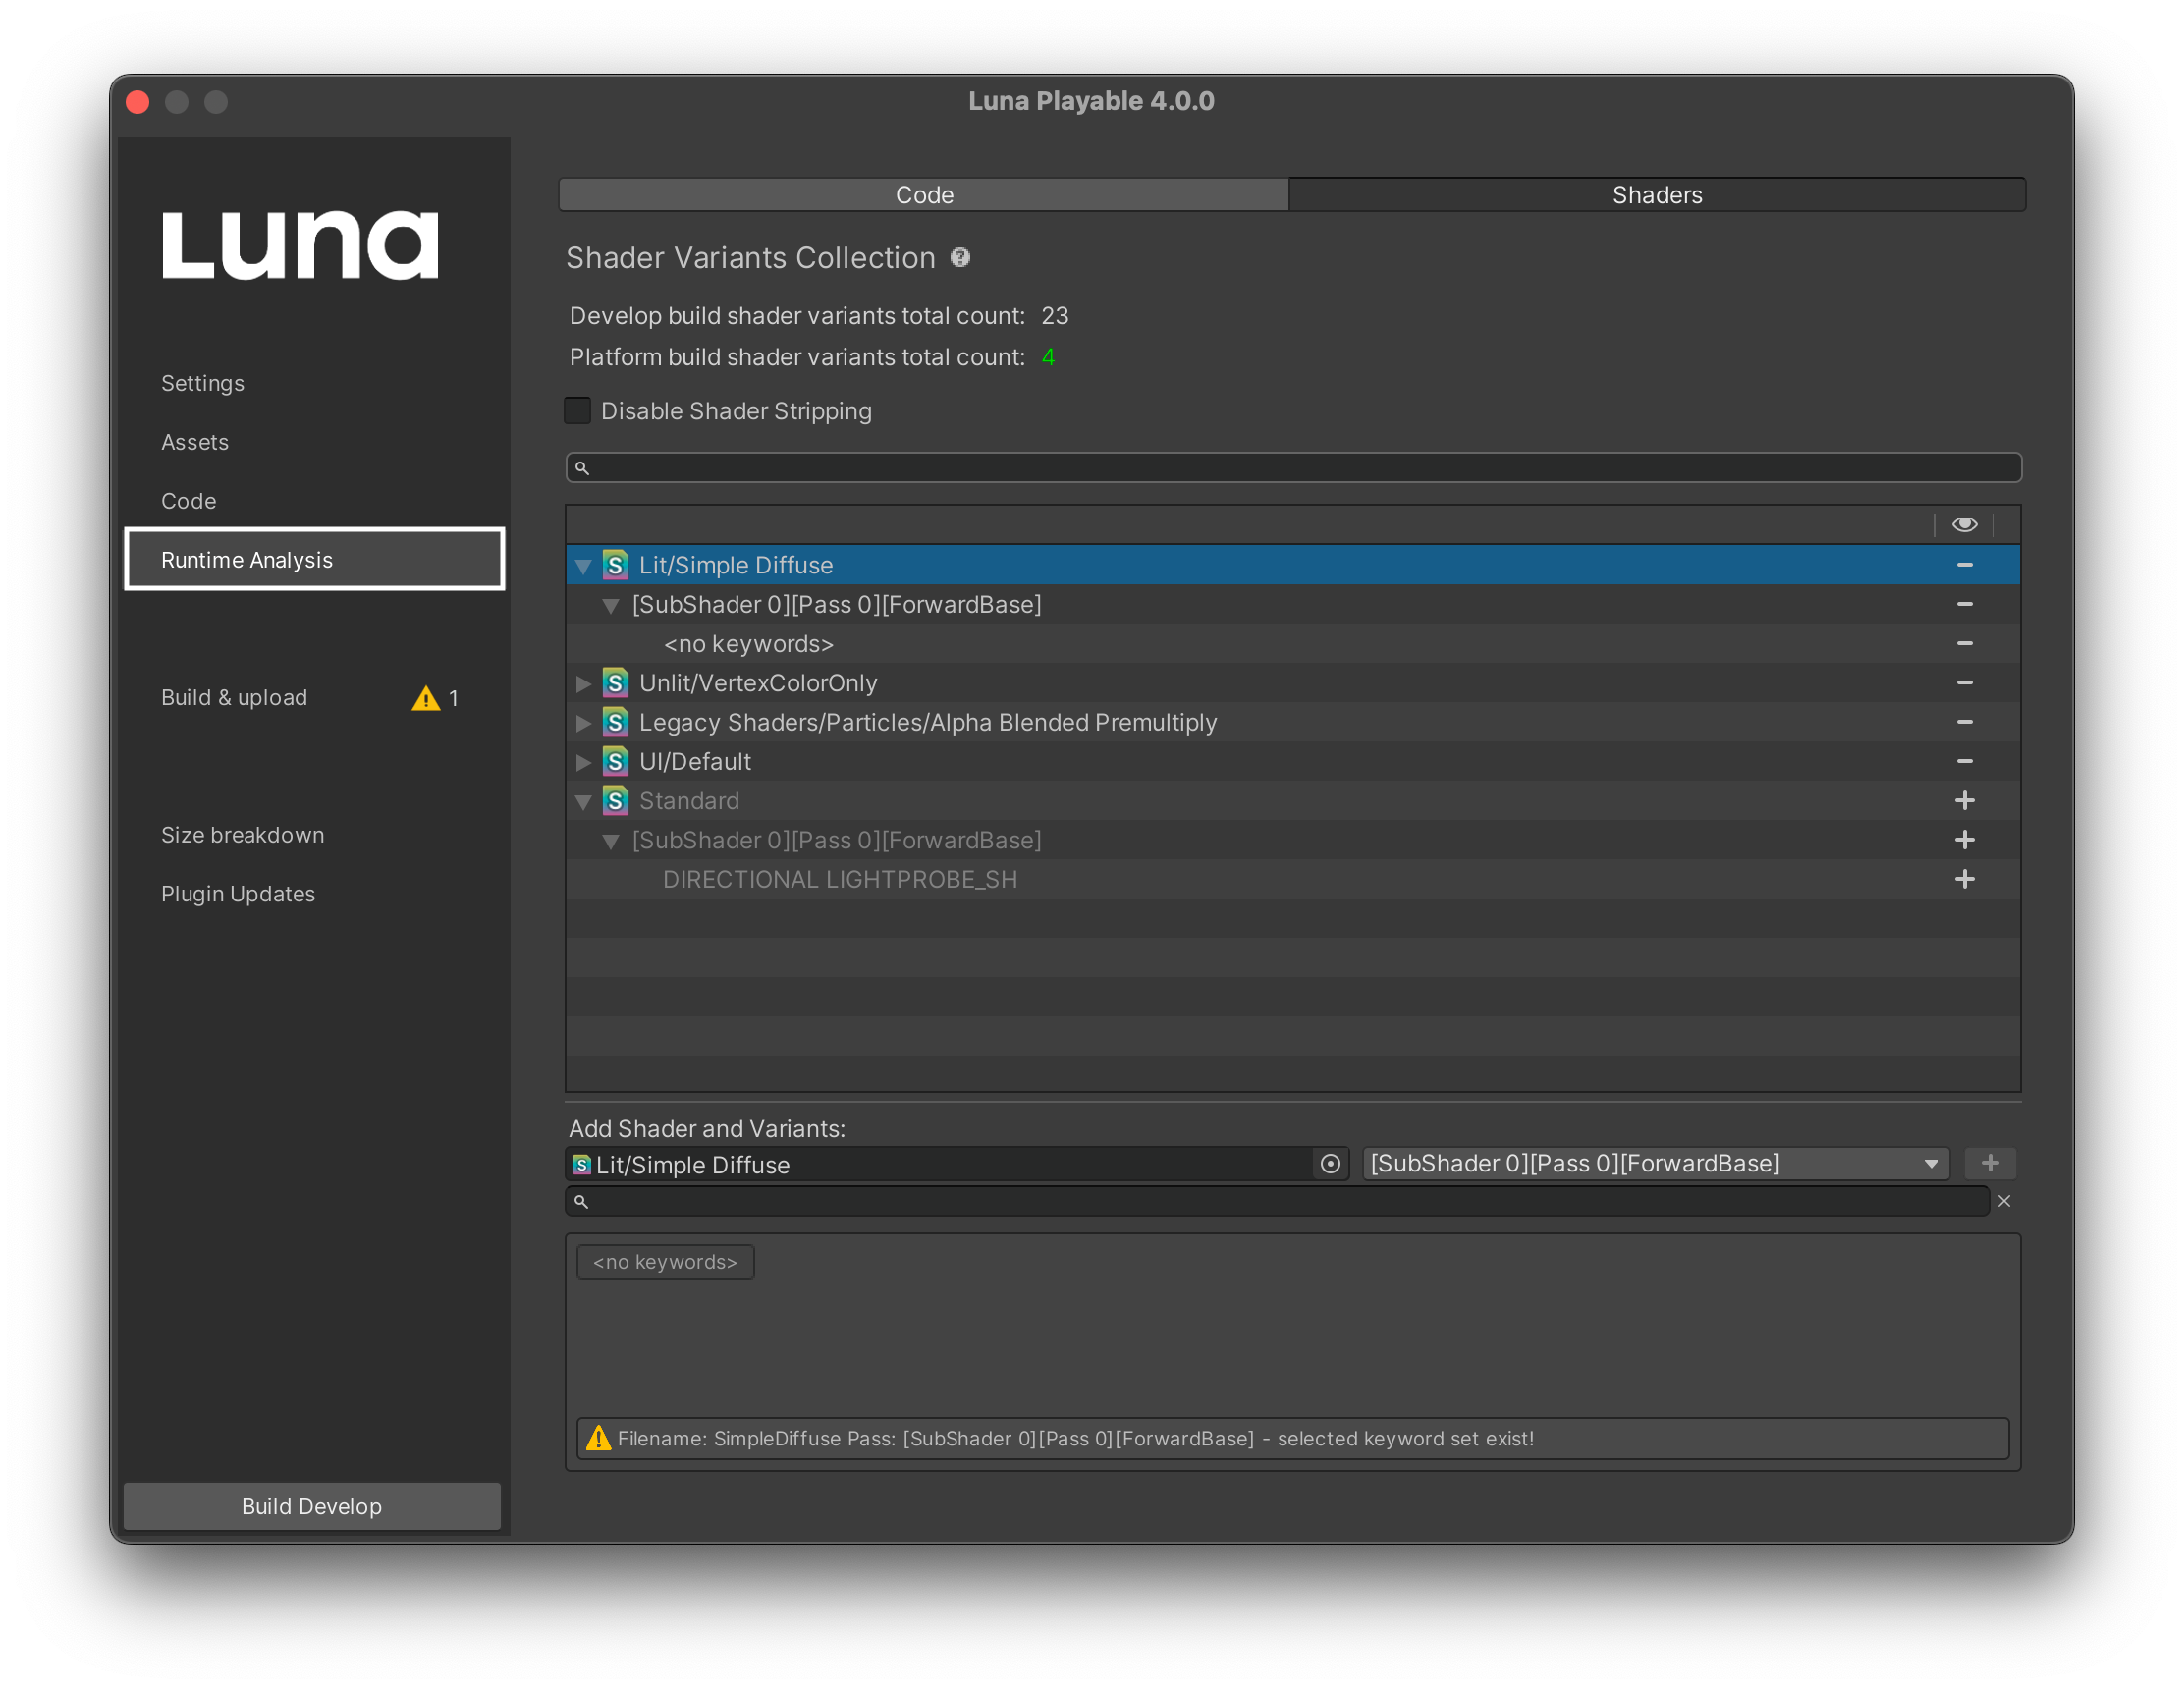2184x1689 pixels.
Task: Toggle the eye visibility column header
Action: [1964, 524]
